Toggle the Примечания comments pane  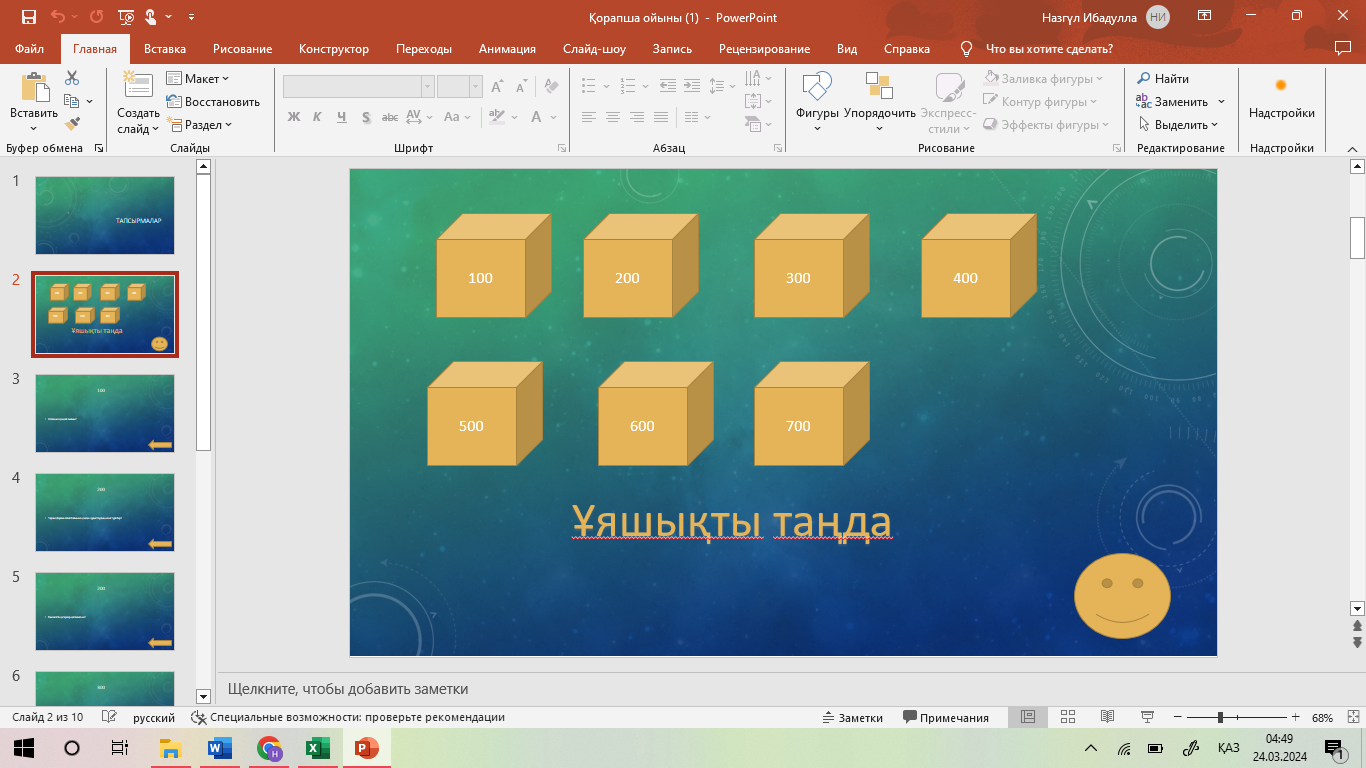click(945, 717)
